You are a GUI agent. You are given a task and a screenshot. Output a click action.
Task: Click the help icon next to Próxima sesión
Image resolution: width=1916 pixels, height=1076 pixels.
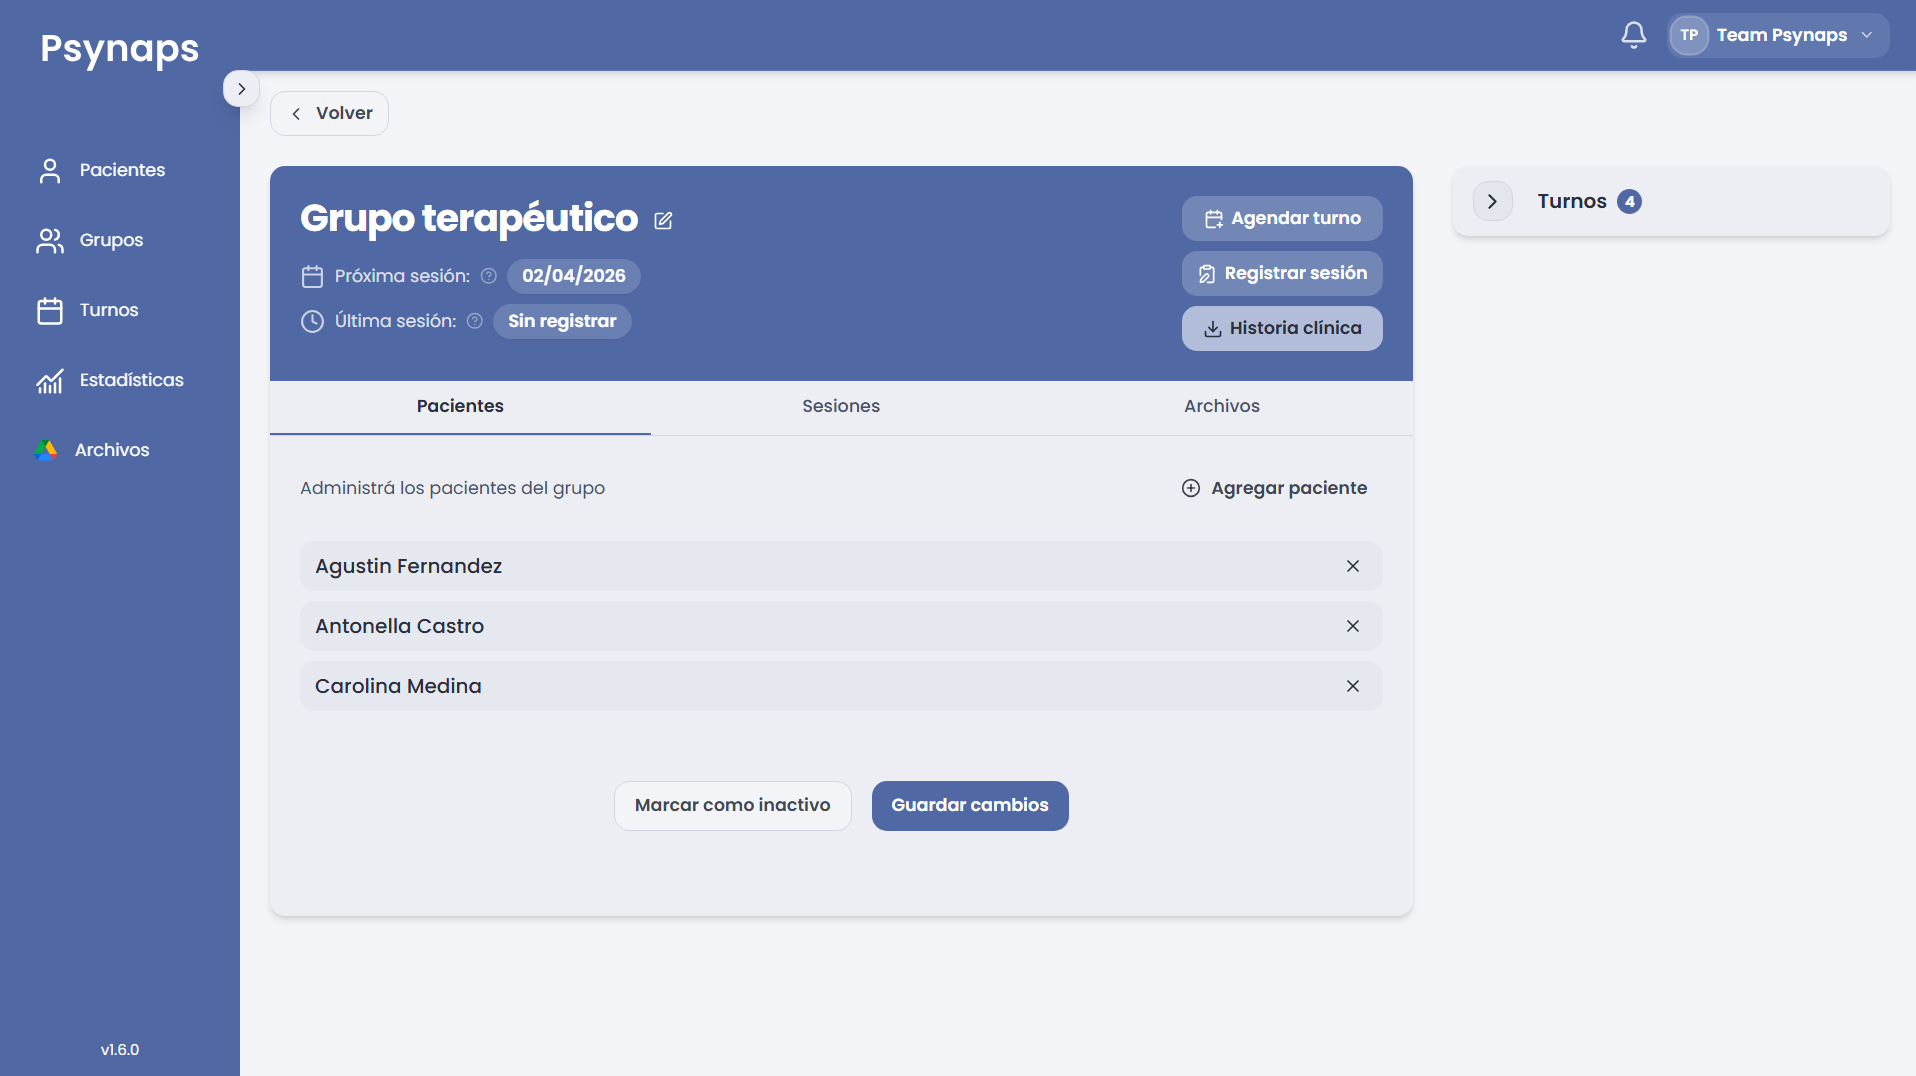coord(489,276)
